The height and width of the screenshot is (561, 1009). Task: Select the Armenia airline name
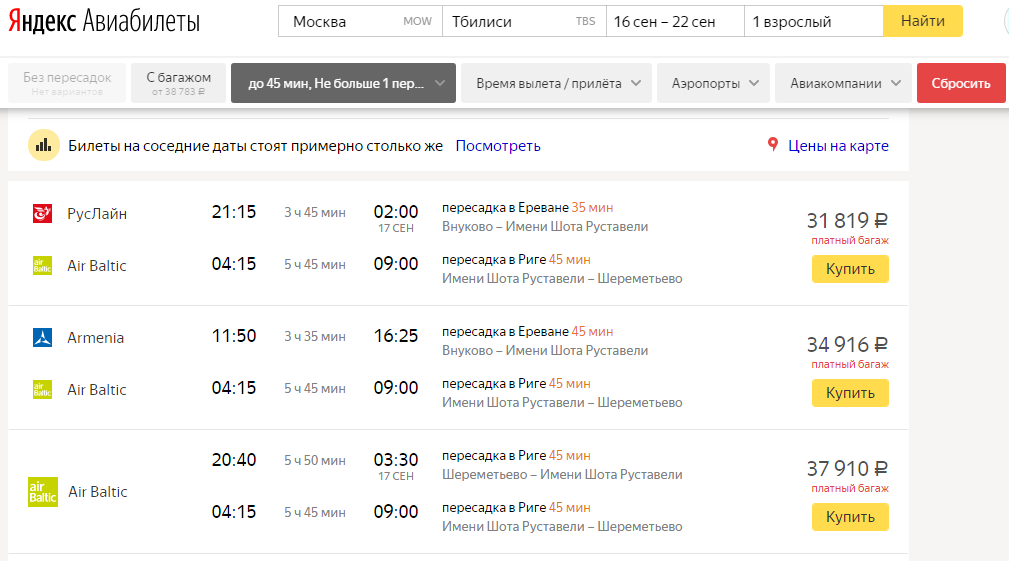pos(95,338)
